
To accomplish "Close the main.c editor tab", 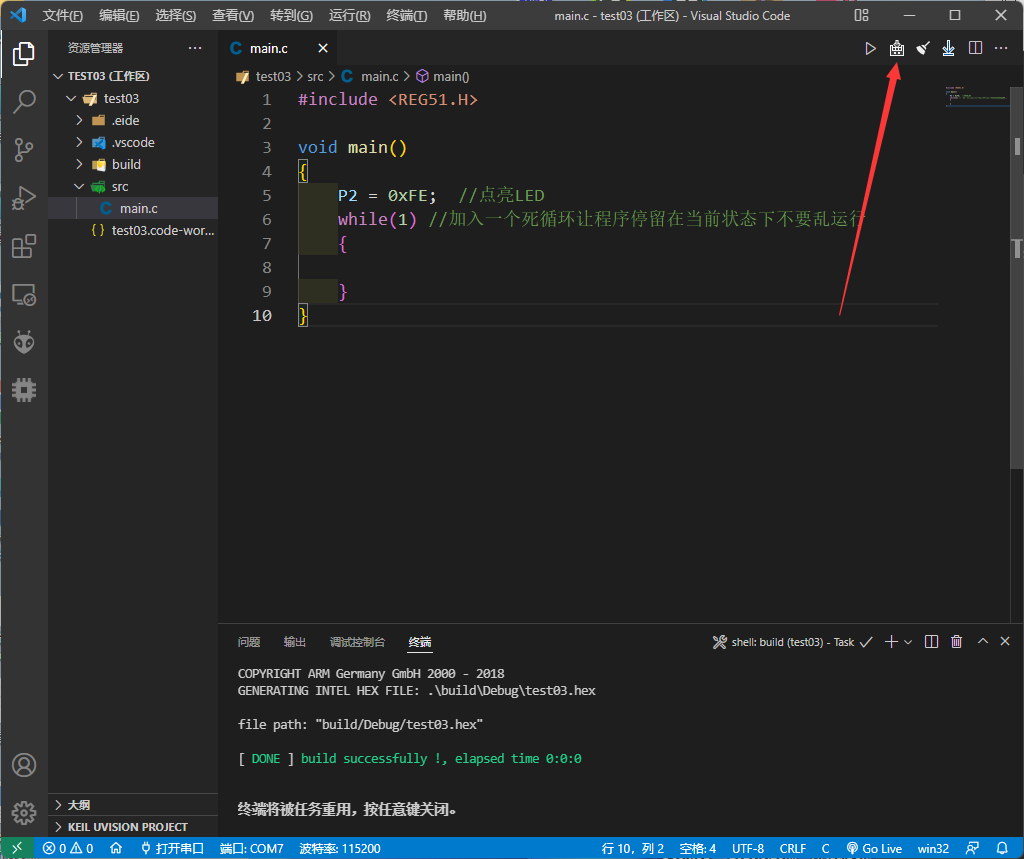I will [x=323, y=48].
